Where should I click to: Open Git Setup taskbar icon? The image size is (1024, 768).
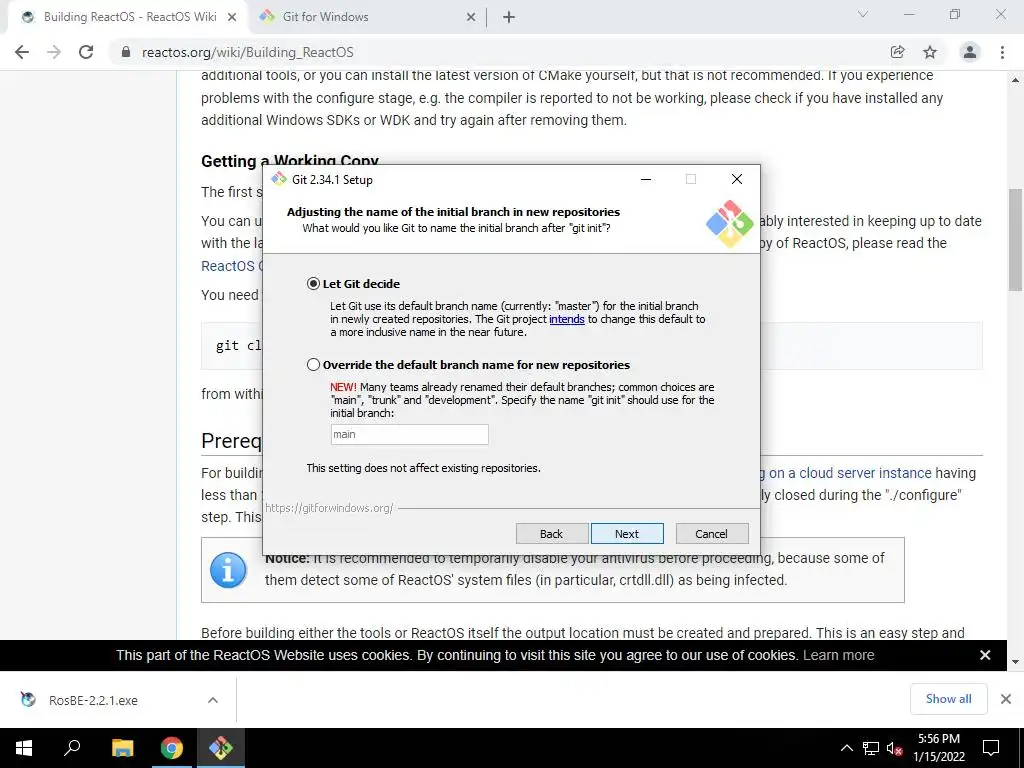221,748
